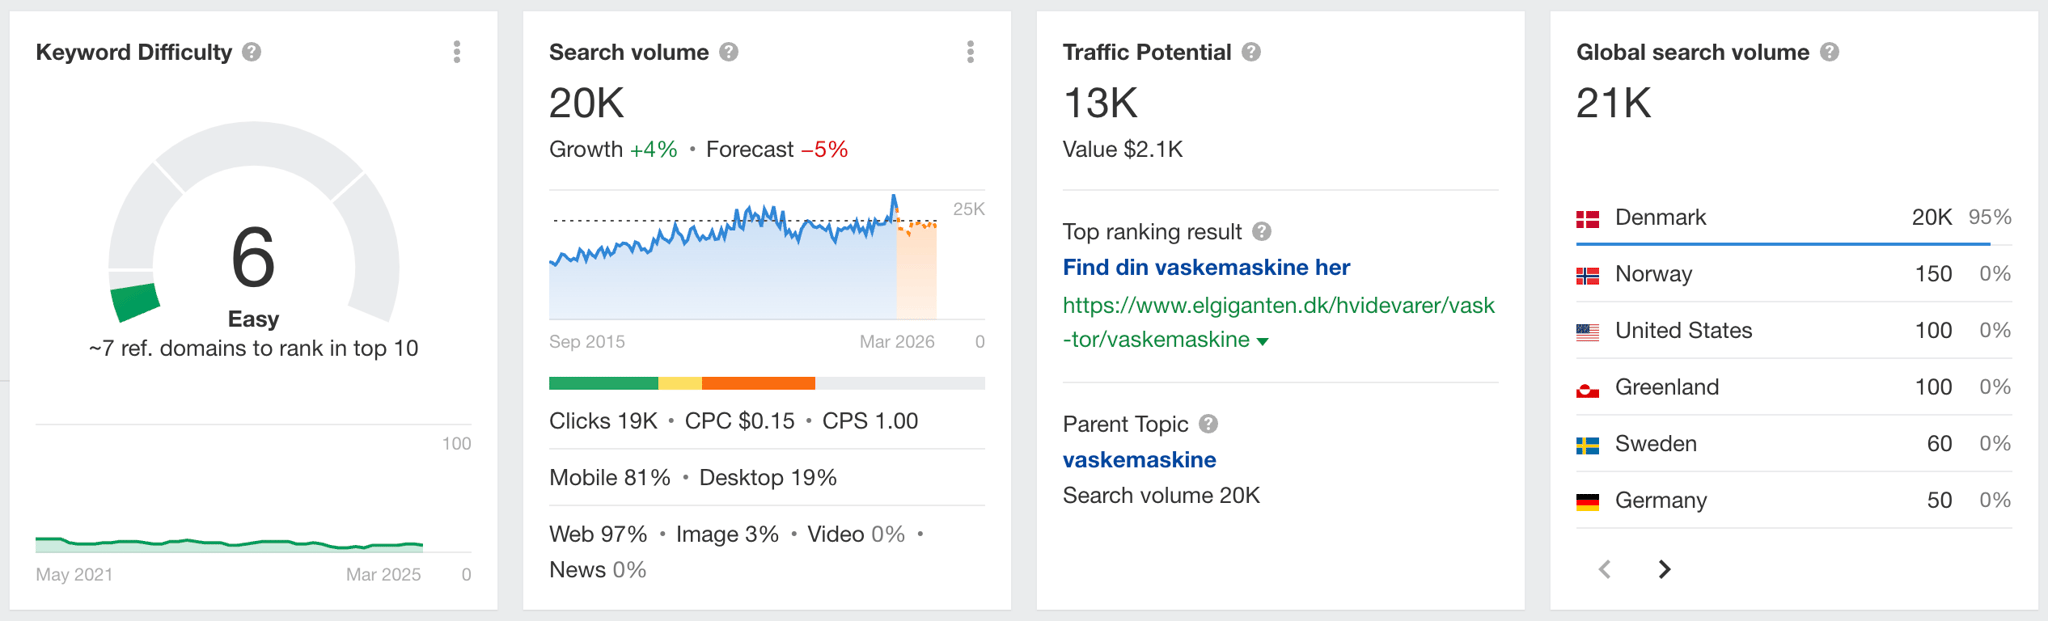
Task: Open Keyword Difficulty card options menu
Action: [457, 52]
